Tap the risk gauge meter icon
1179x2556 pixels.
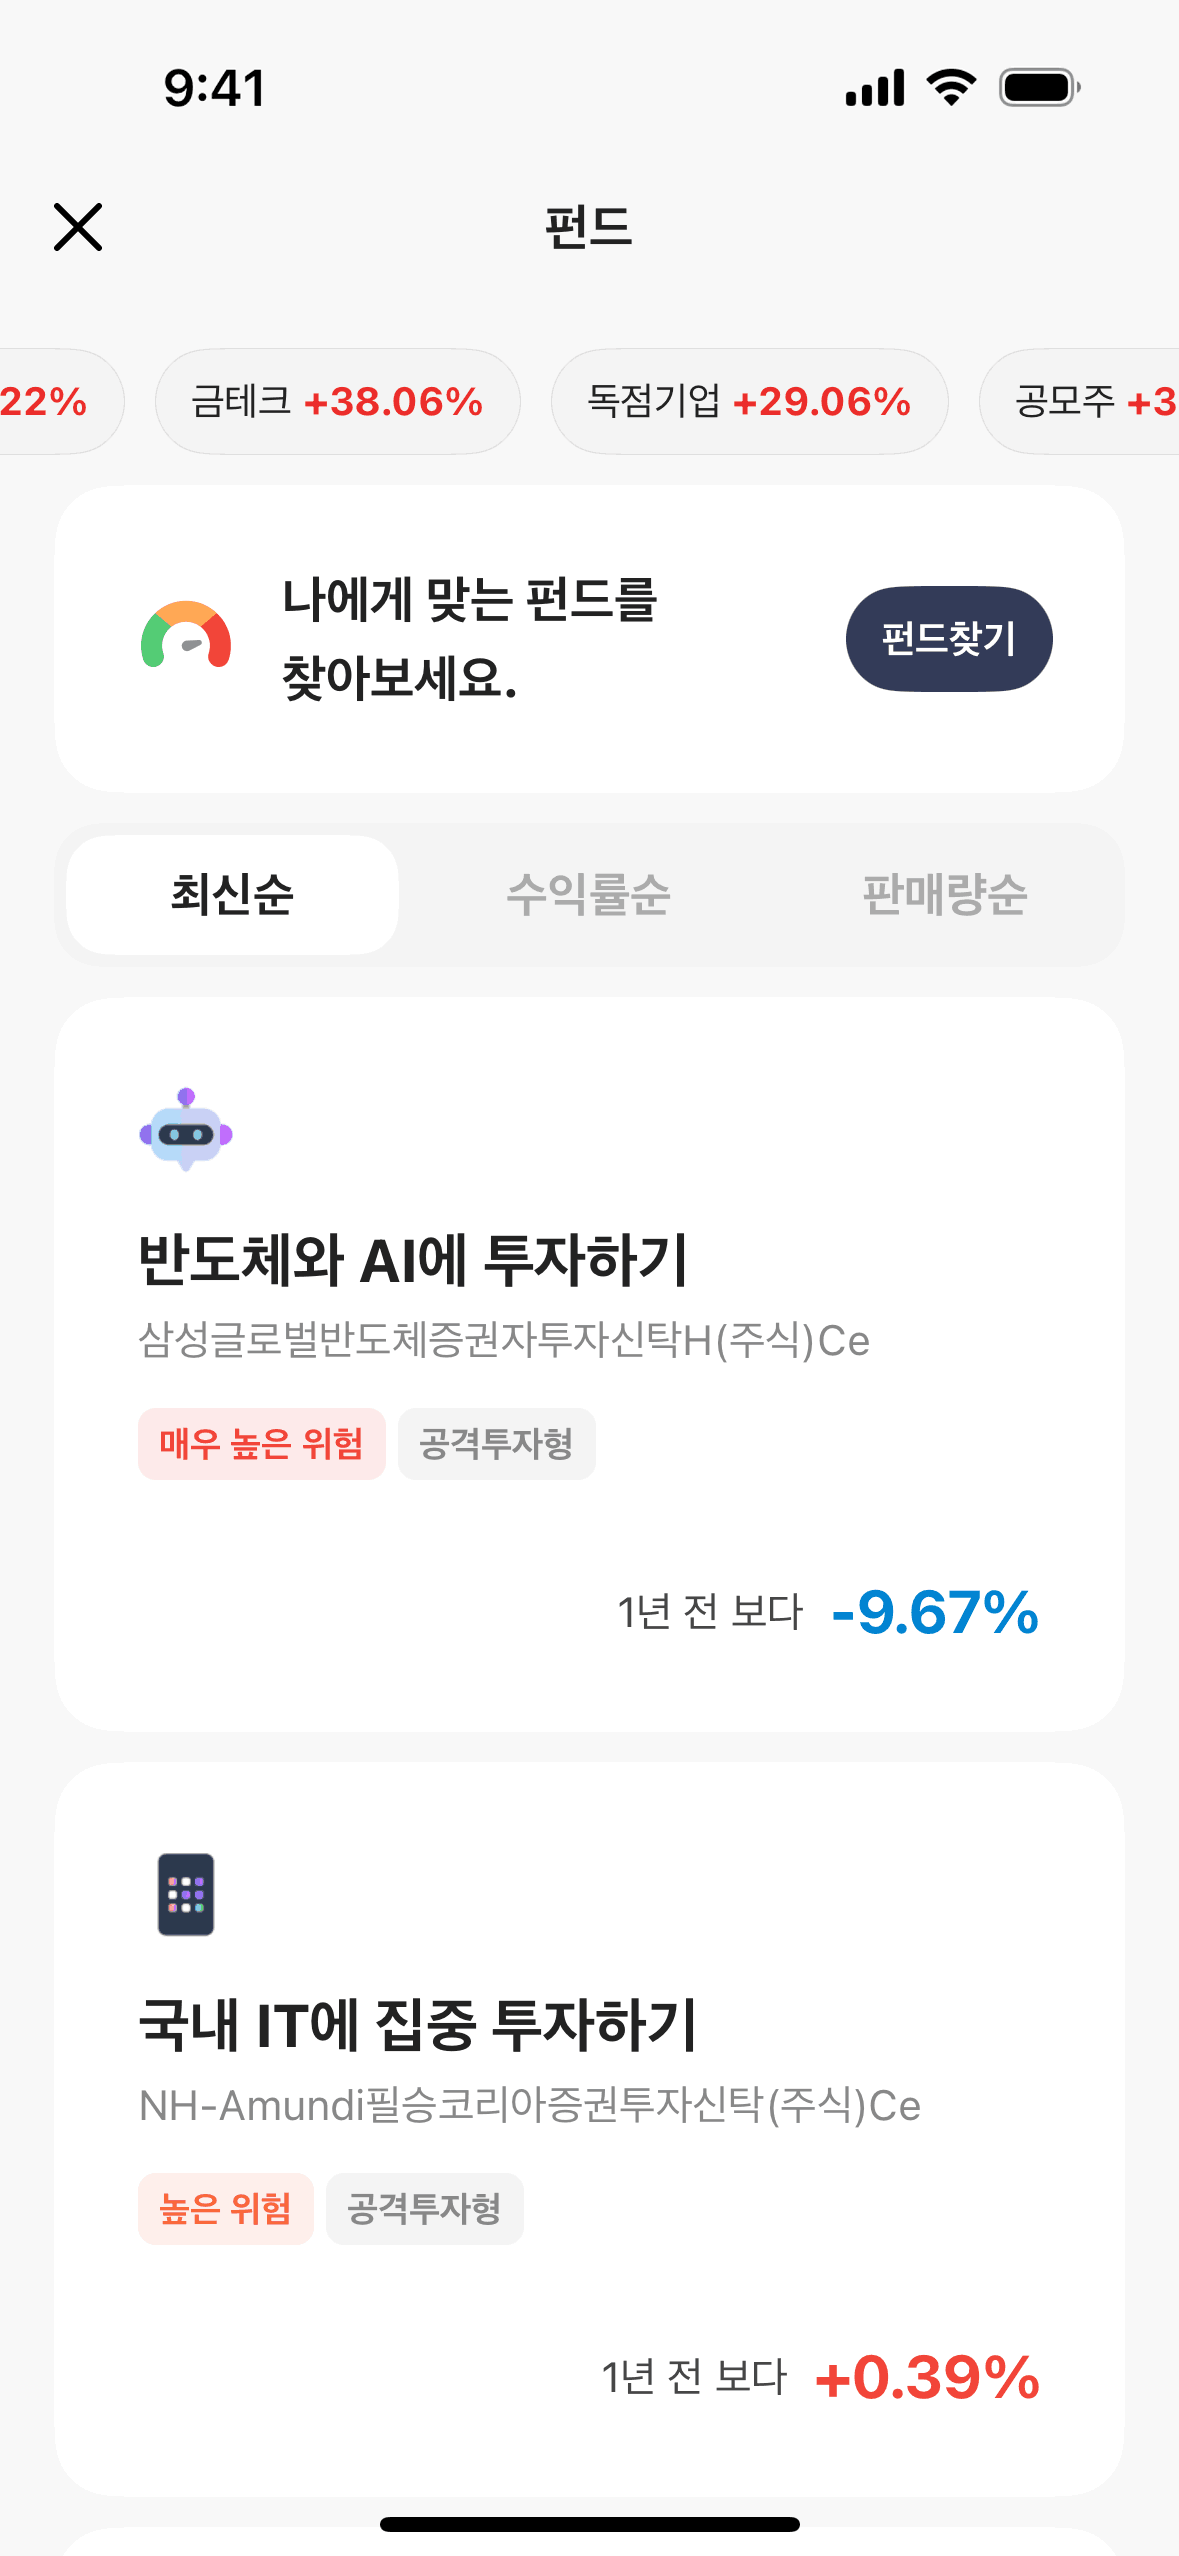[x=186, y=636]
